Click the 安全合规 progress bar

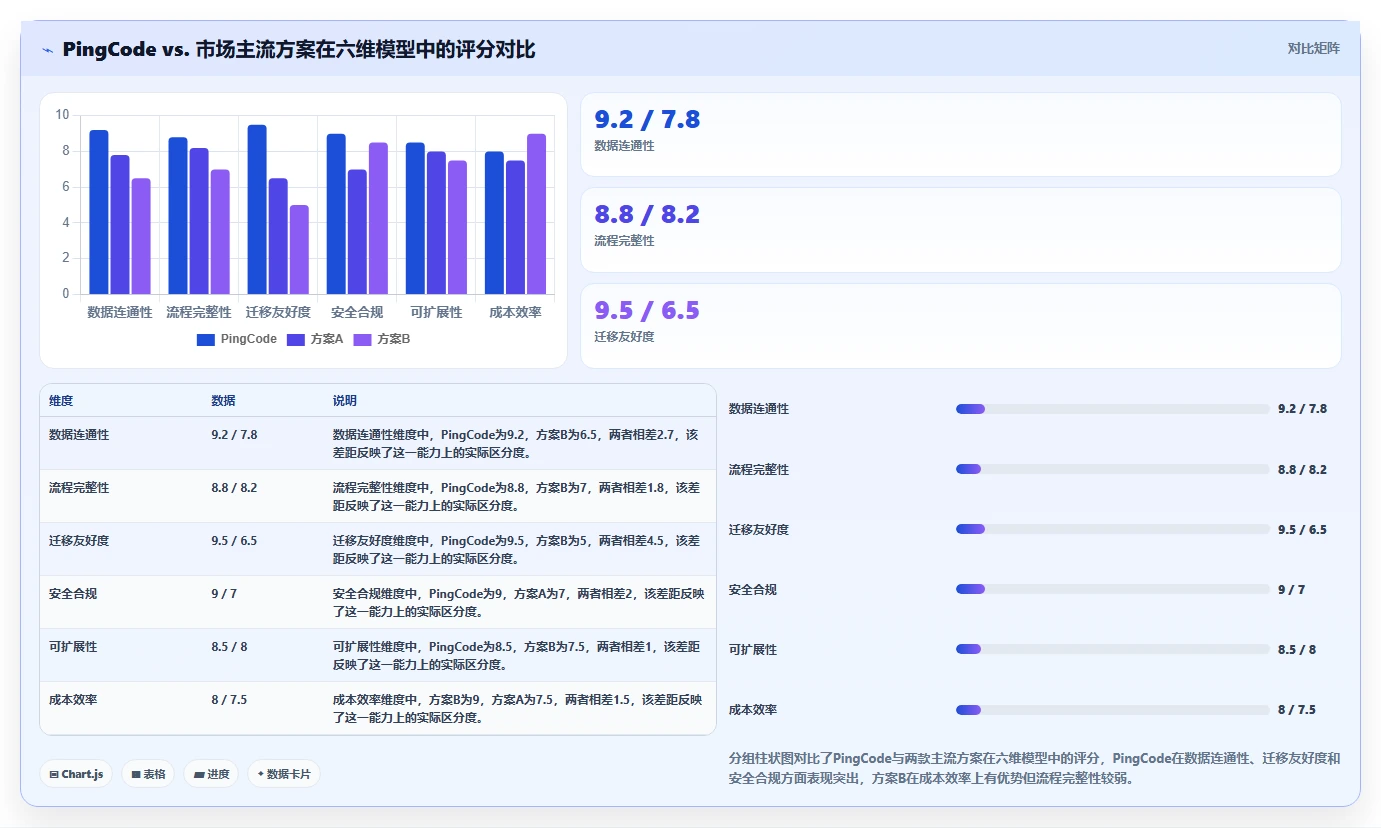[1112, 590]
